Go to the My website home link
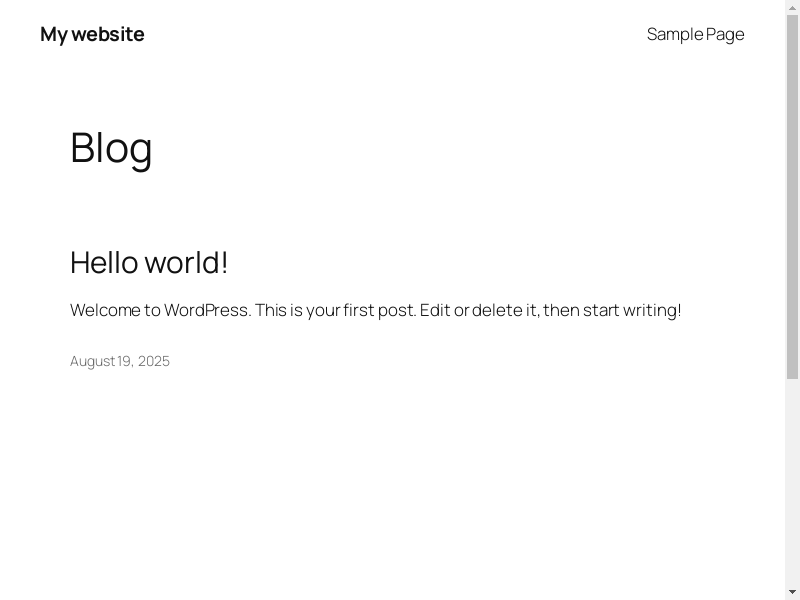 92,34
